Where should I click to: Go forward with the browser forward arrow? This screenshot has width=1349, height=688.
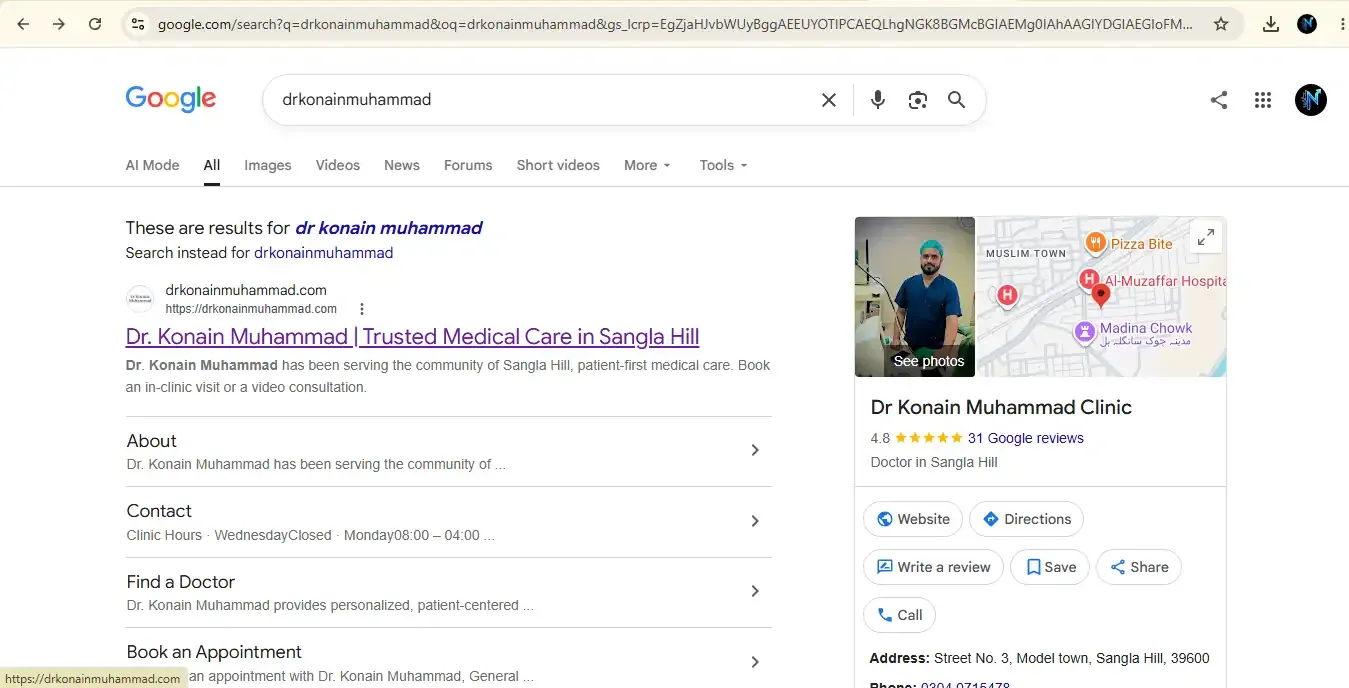click(59, 24)
